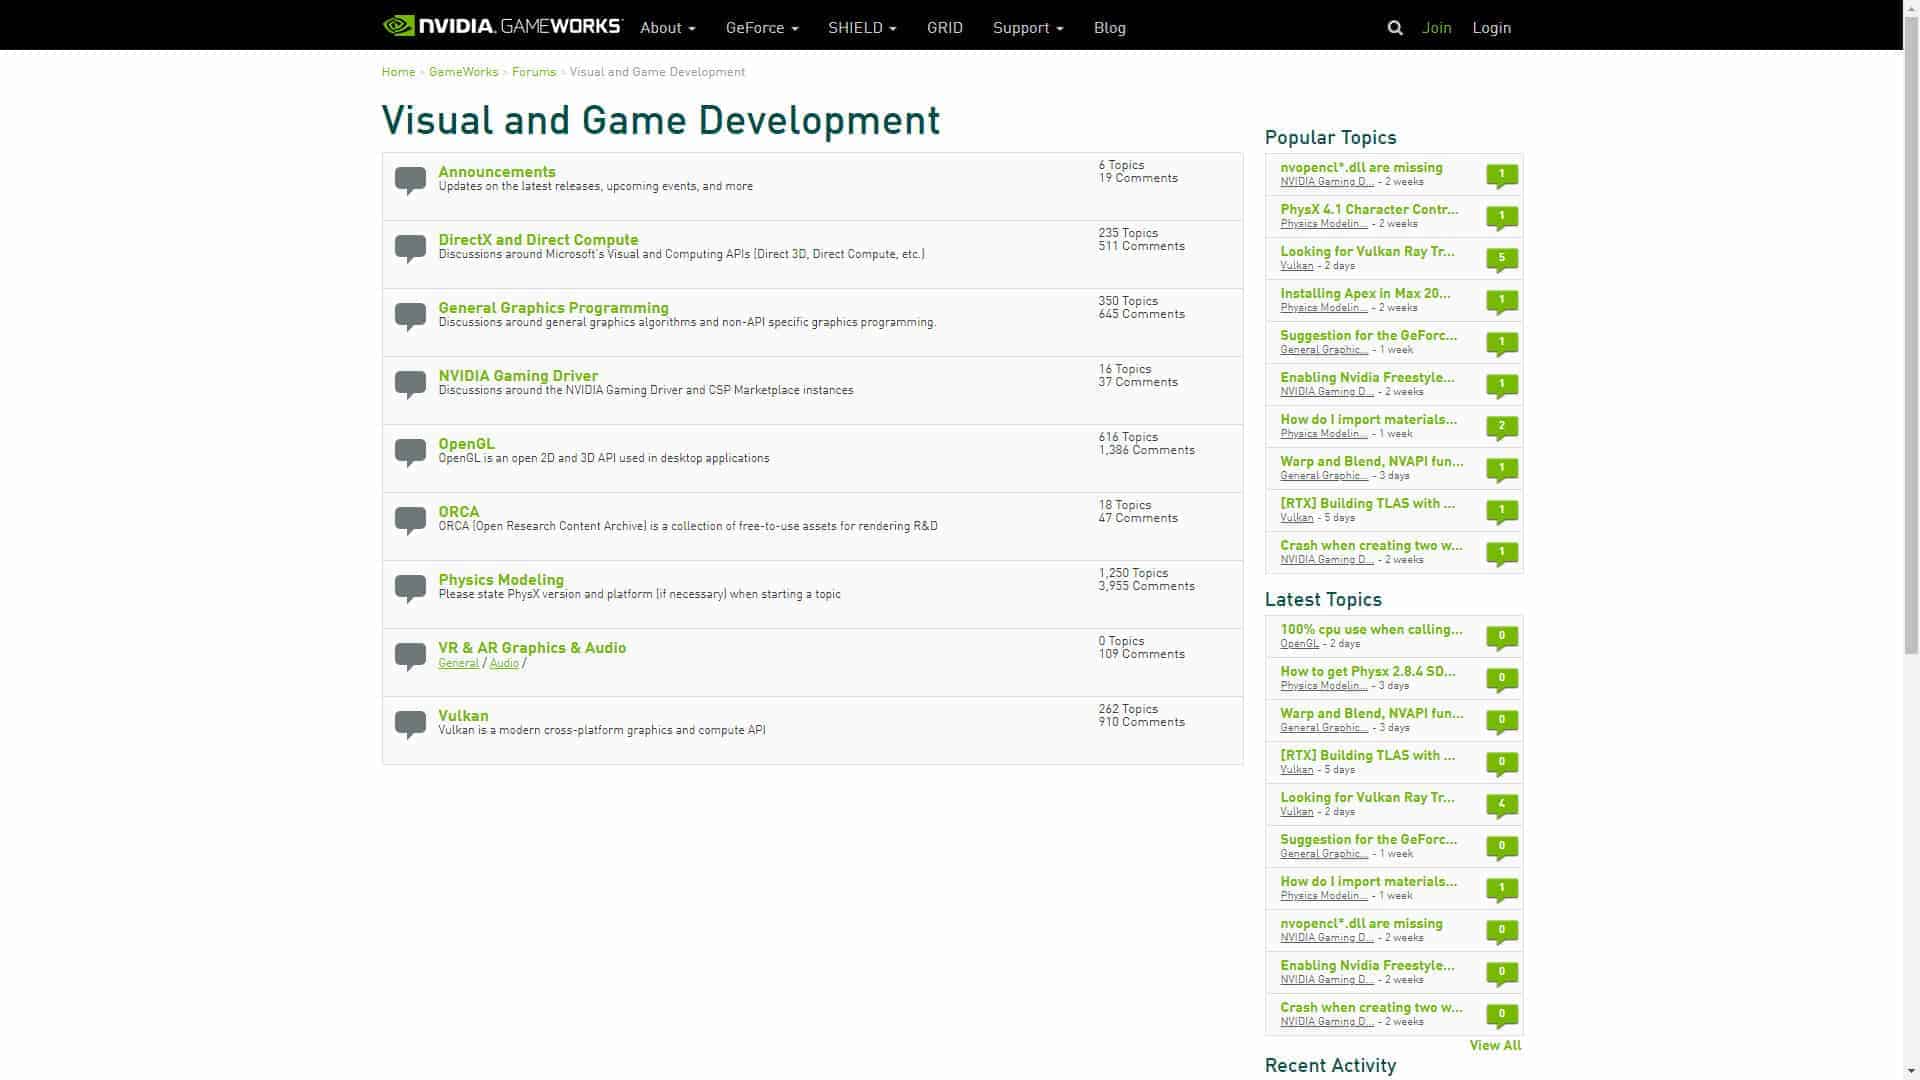Select Blog in the navigation bar
1920x1080 pixels.
1110,27
